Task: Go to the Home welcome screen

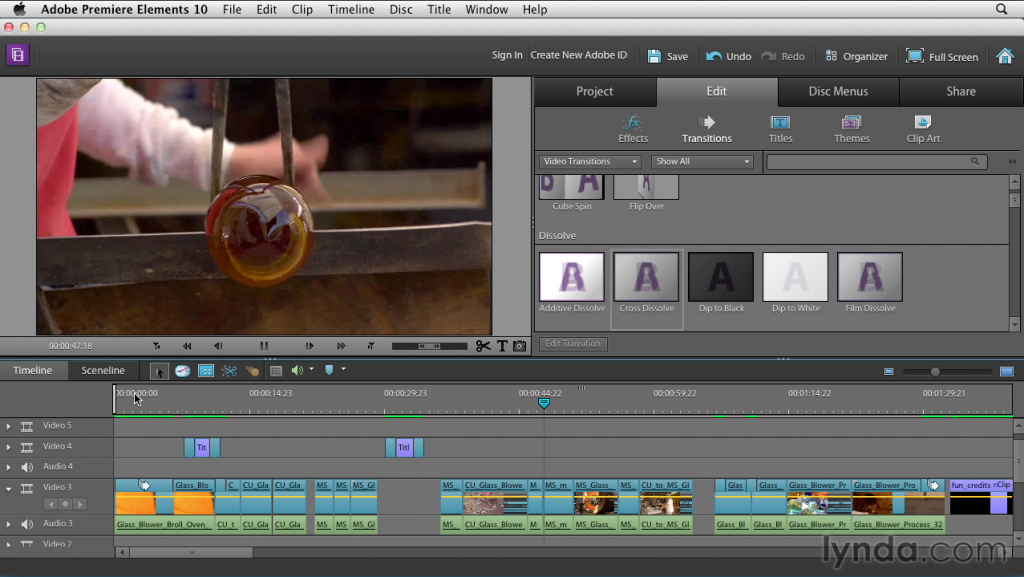Action: pos(1004,56)
